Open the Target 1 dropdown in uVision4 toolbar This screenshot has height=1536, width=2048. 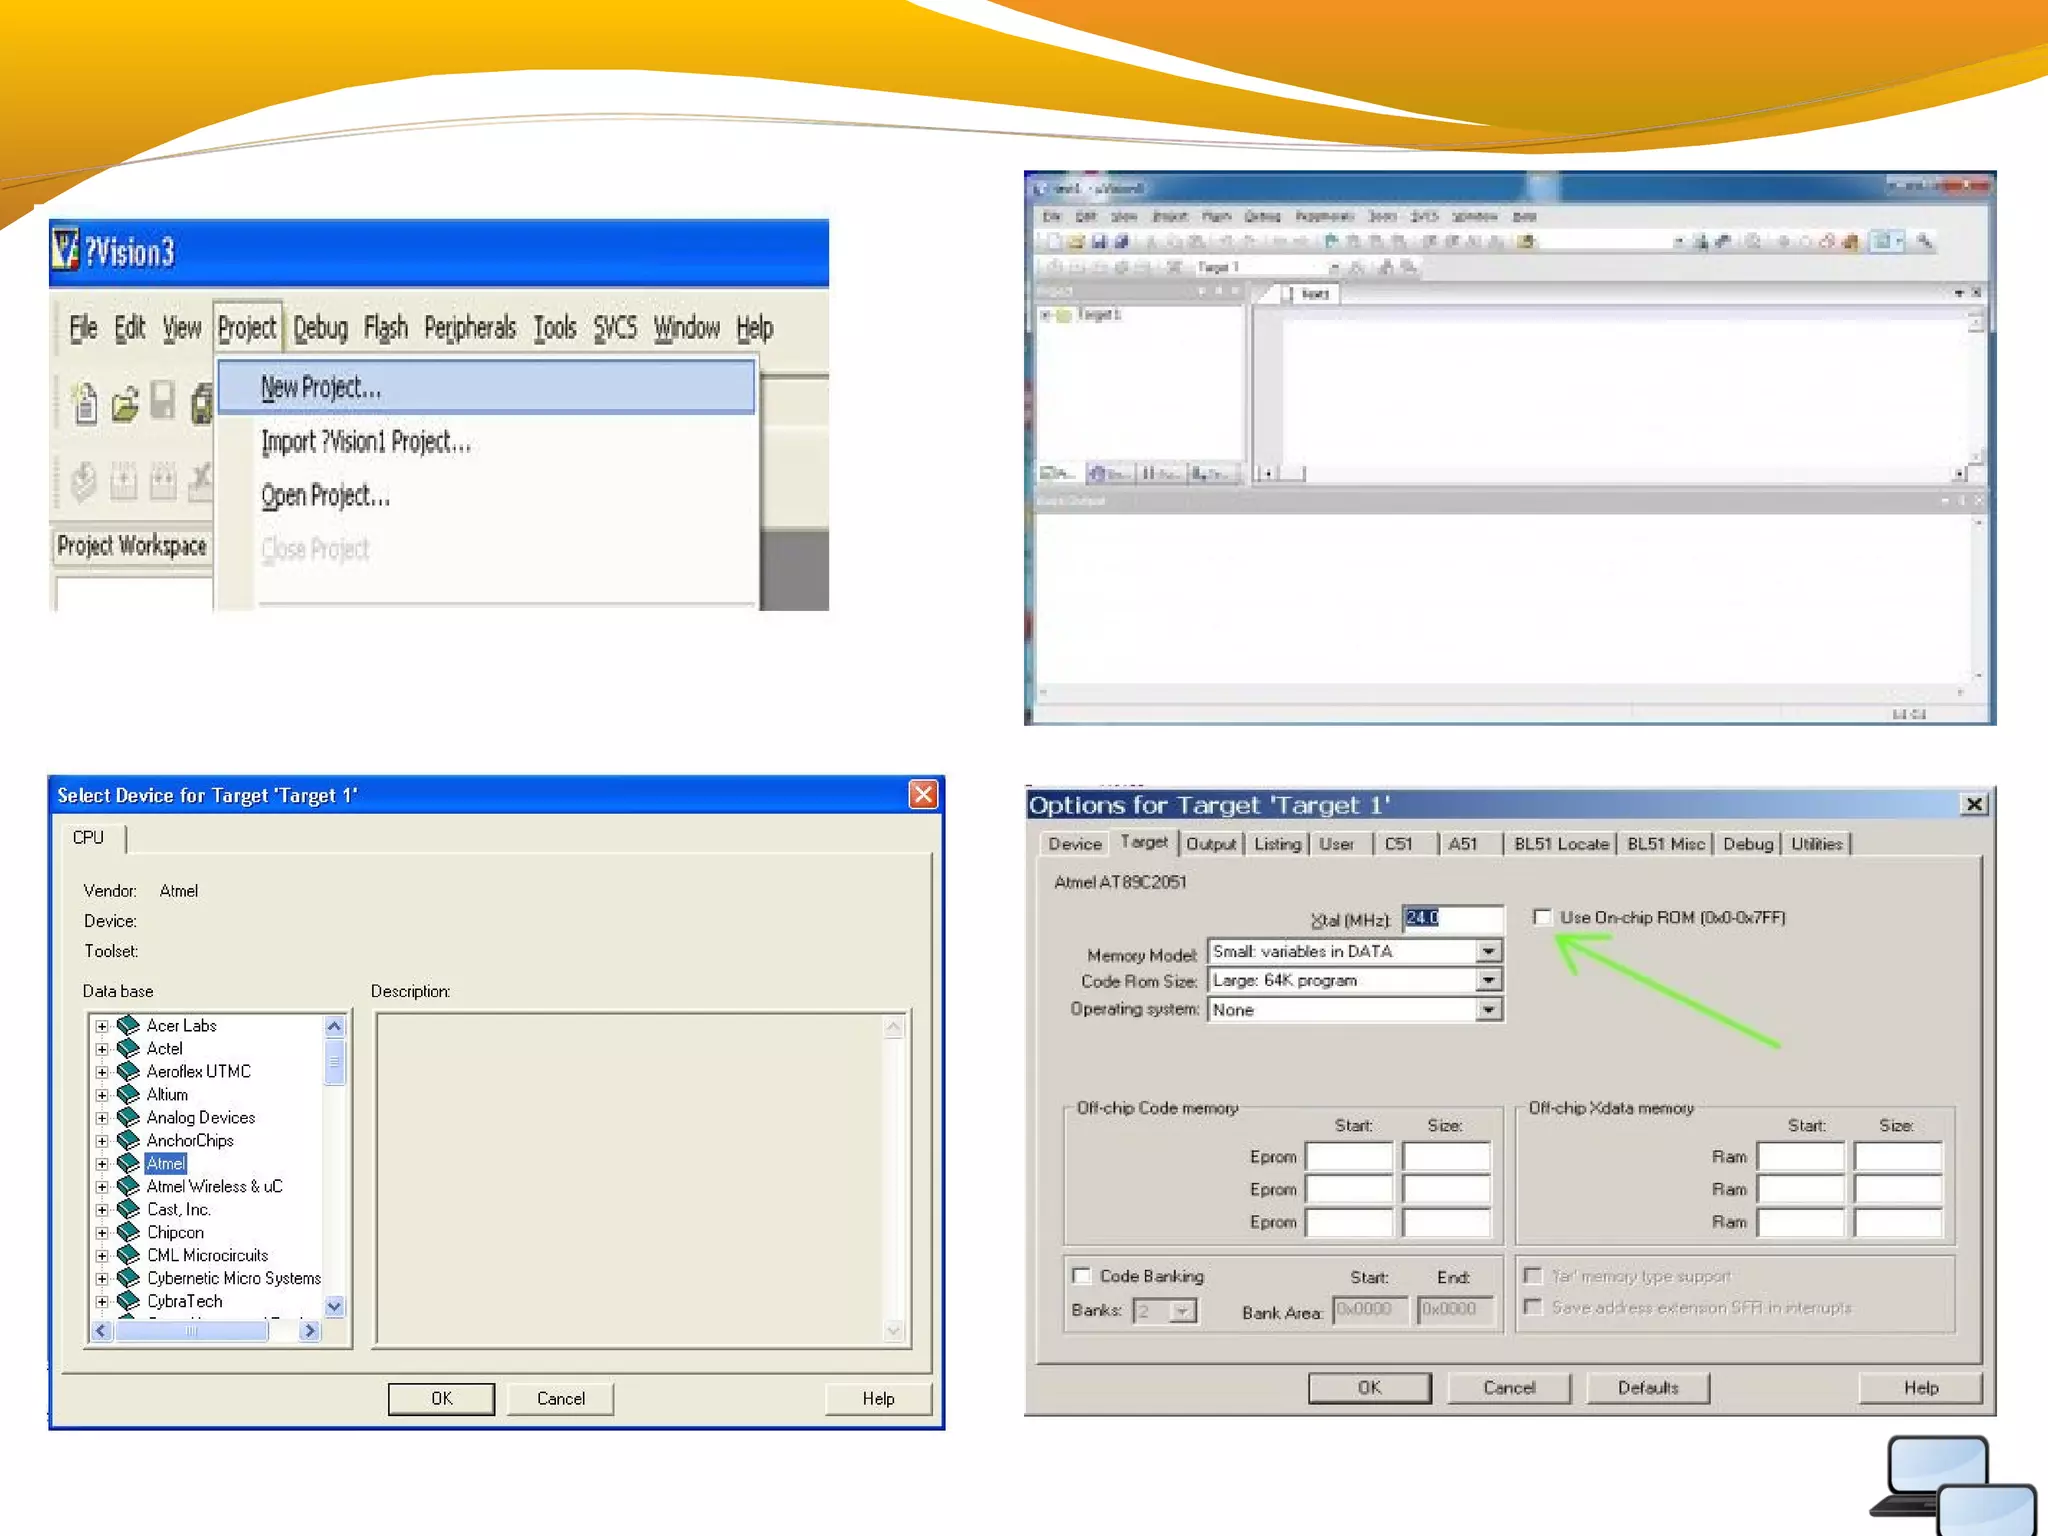click(x=1333, y=267)
